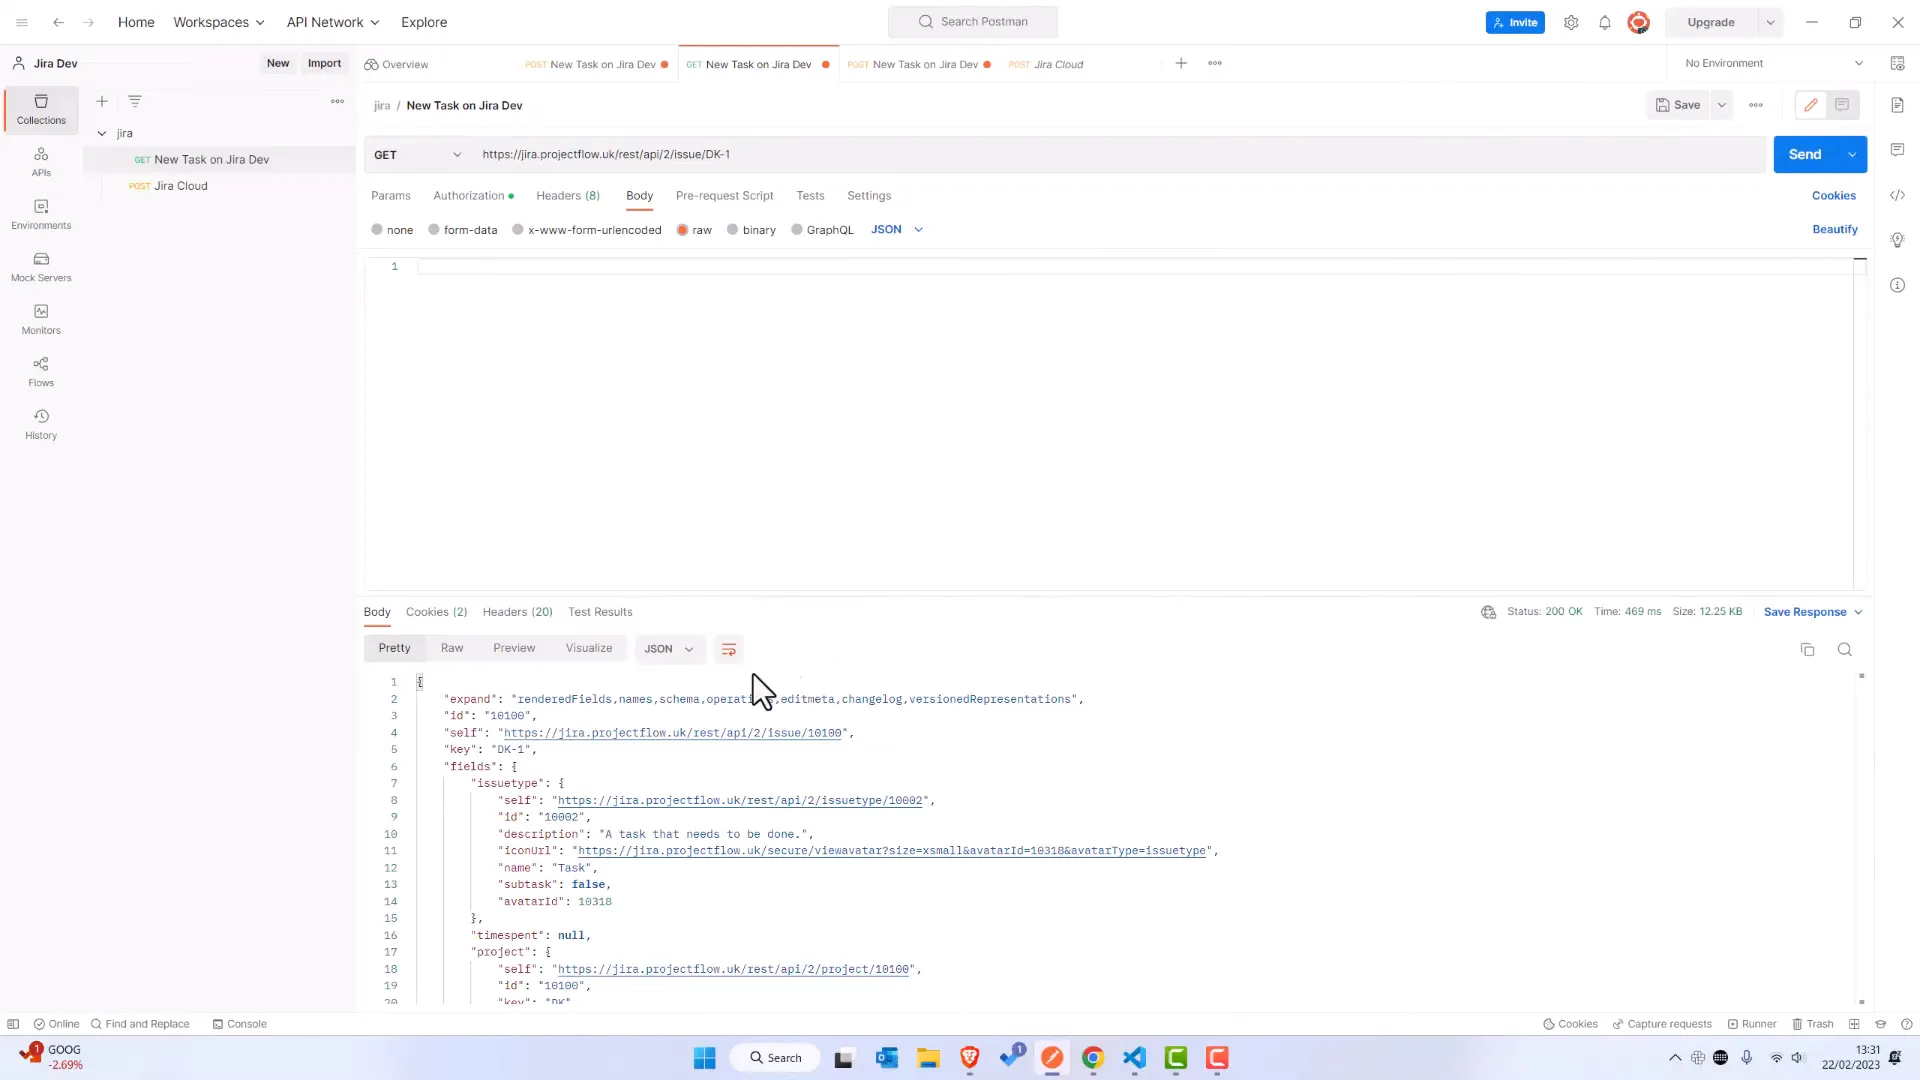Open comments icon in right sidebar

point(1897,150)
